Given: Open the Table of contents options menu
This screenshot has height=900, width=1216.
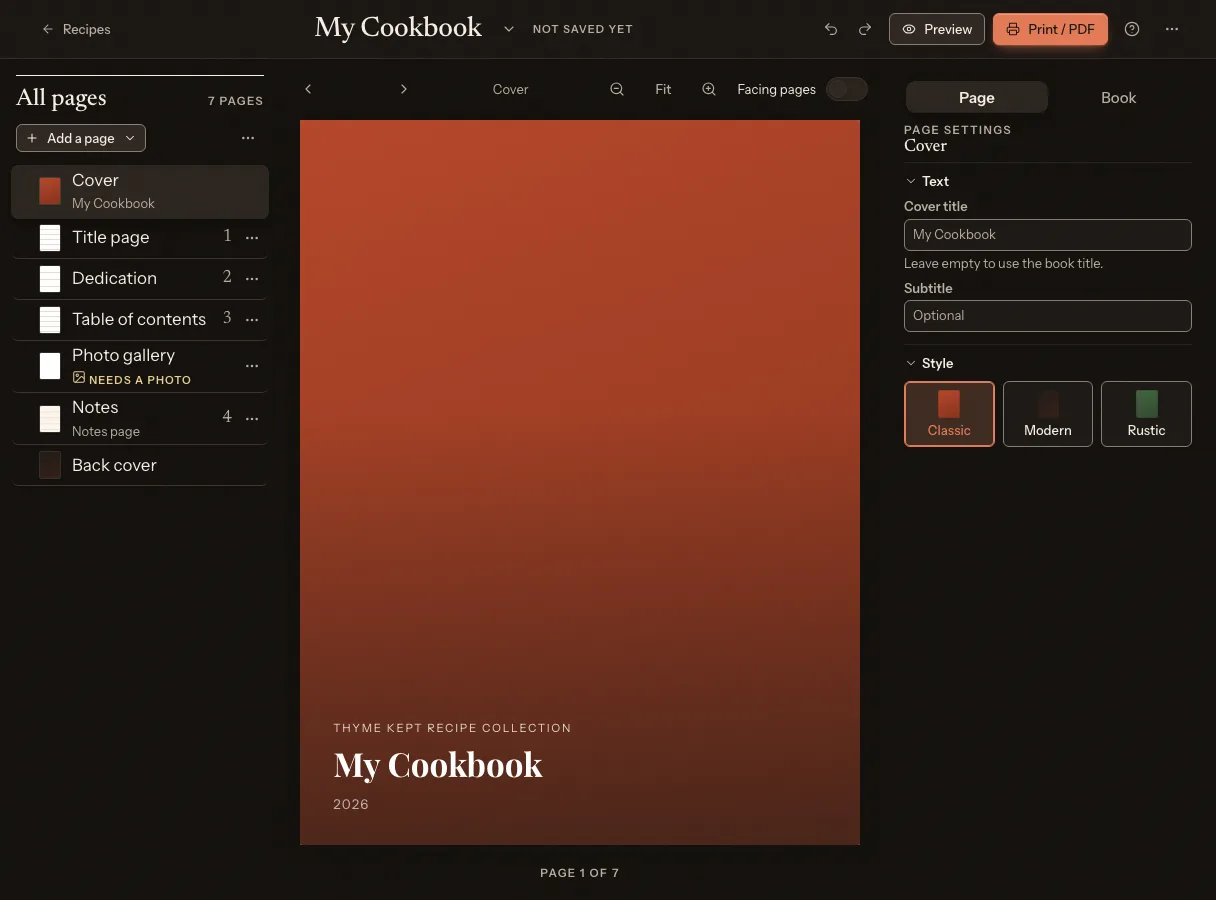Looking at the screenshot, I should pos(252,320).
